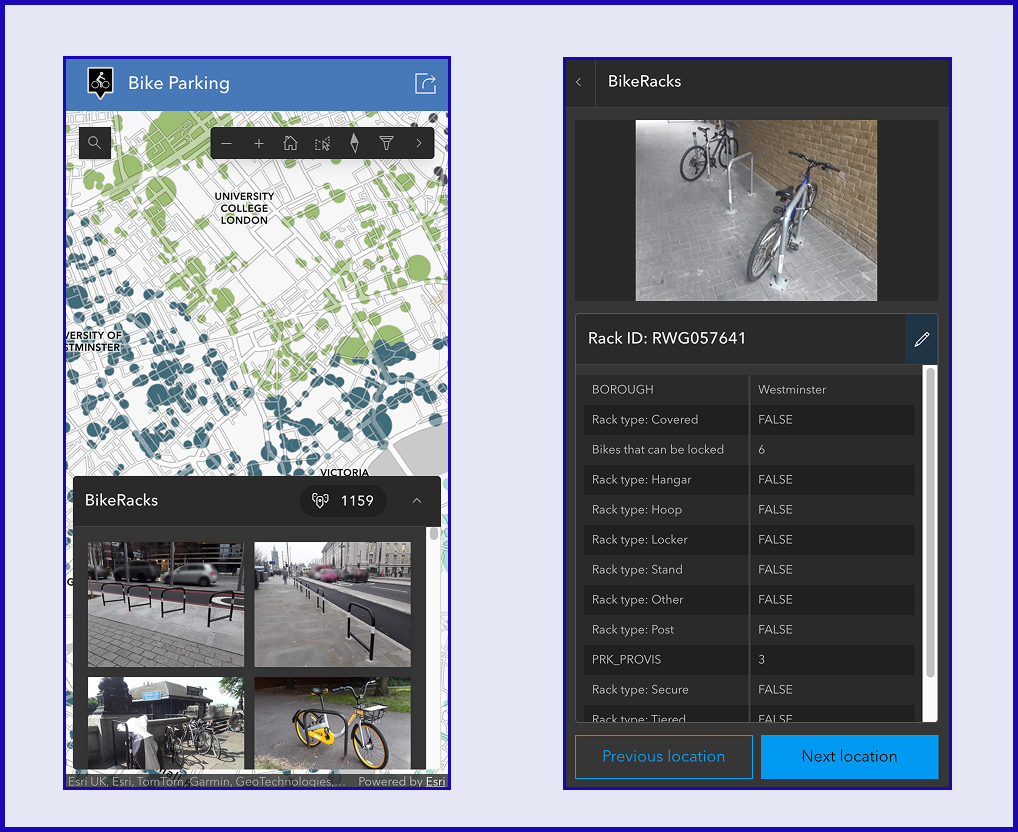This screenshot has height=832, width=1018.
Task: Click the zoom in icon
Action: pos(258,142)
